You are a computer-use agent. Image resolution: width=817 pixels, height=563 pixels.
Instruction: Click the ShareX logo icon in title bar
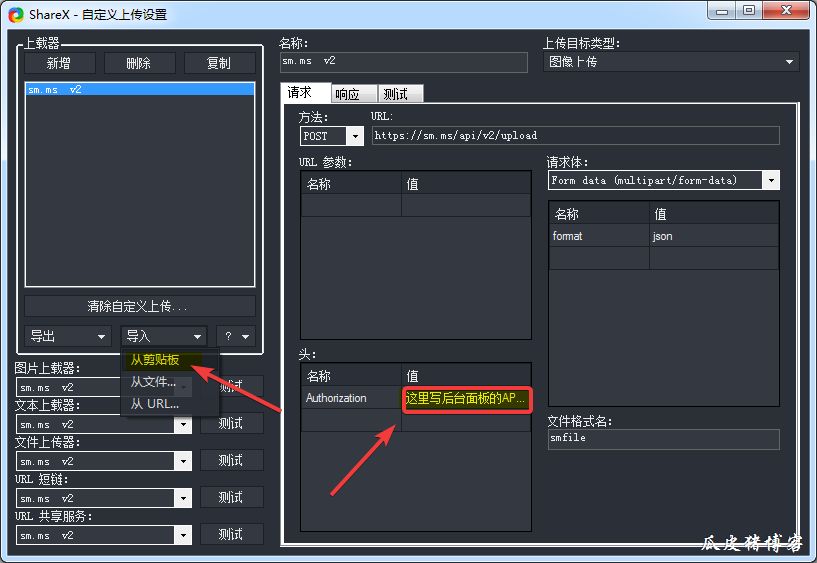(x=15, y=14)
